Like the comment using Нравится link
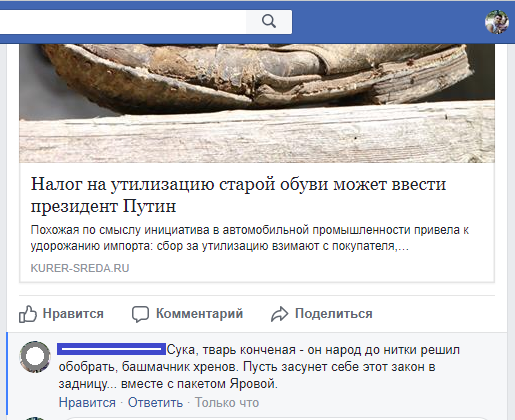The image size is (515, 420). click(x=87, y=403)
